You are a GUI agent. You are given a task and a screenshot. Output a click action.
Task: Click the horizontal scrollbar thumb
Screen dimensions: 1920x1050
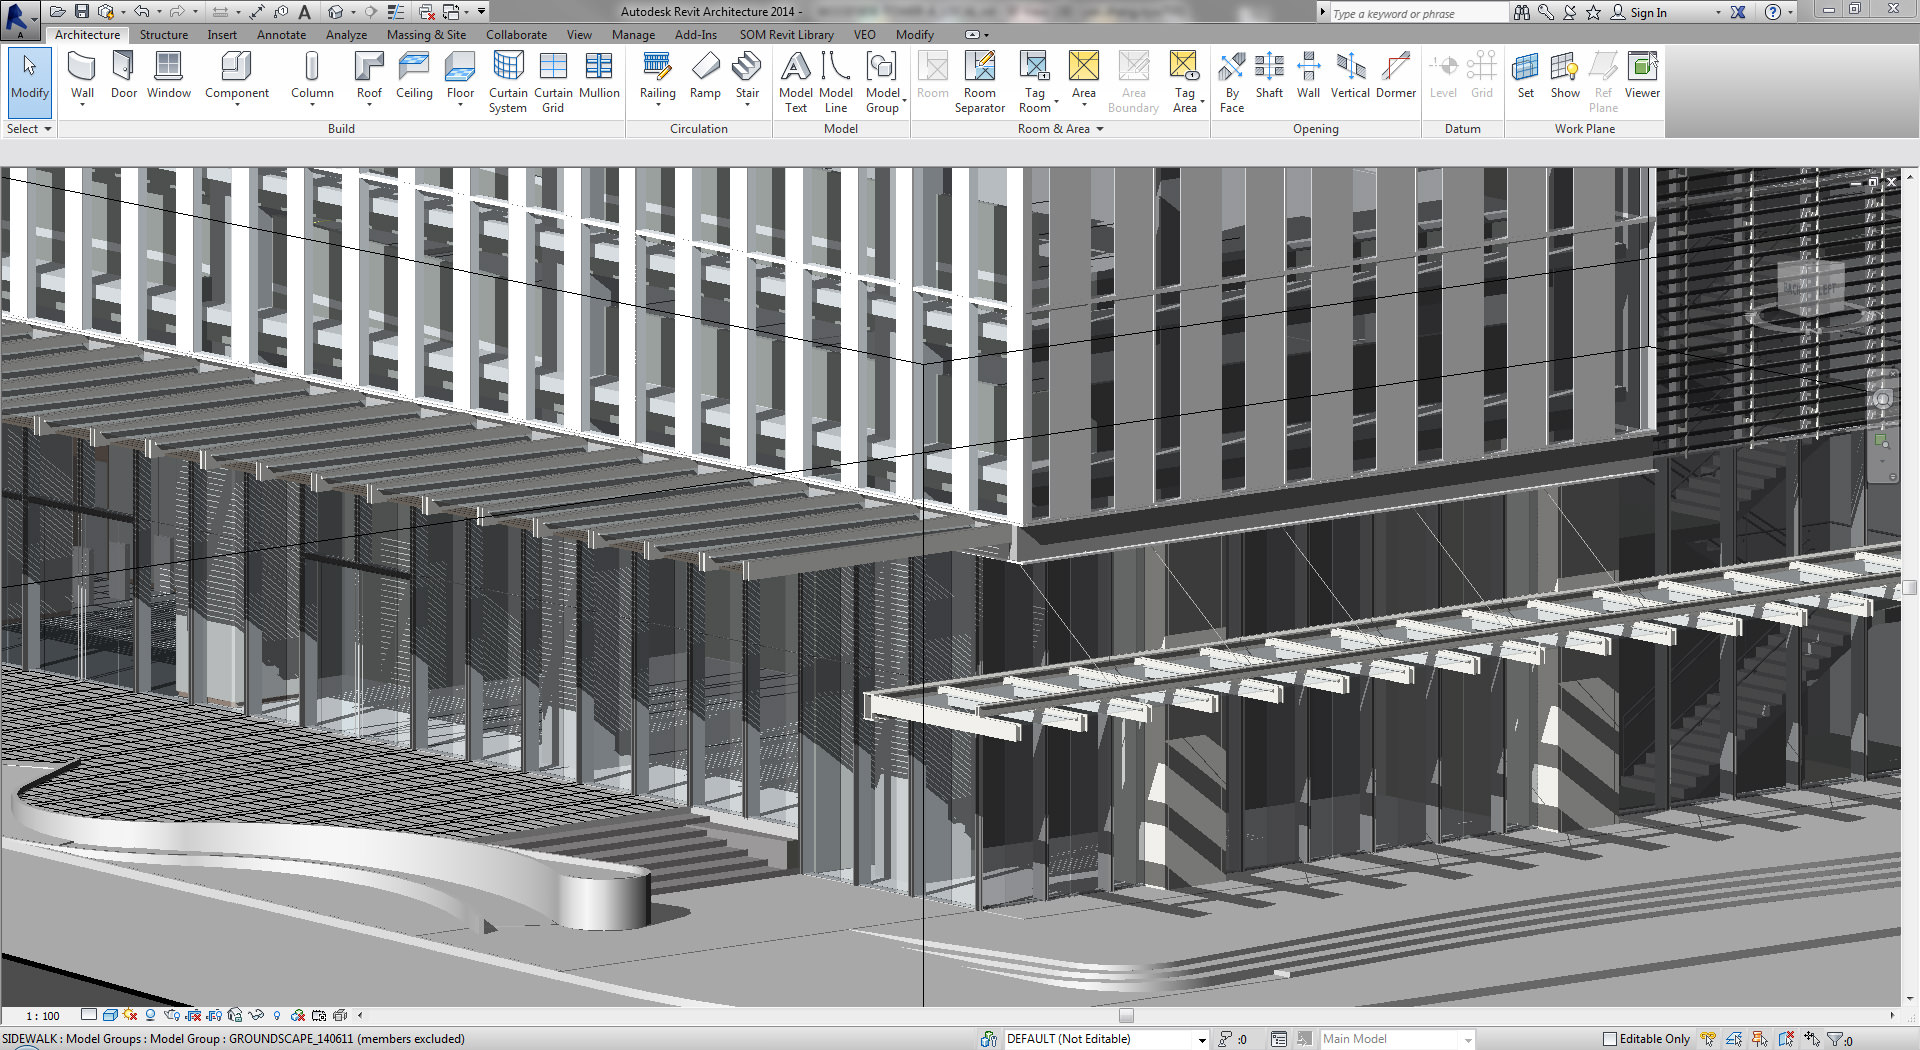click(1126, 1015)
